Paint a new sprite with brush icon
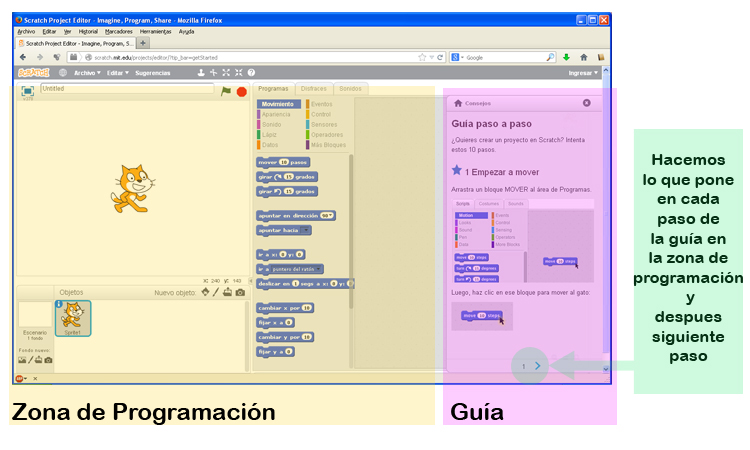Viewport: 750px width, 450px height. (216, 292)
